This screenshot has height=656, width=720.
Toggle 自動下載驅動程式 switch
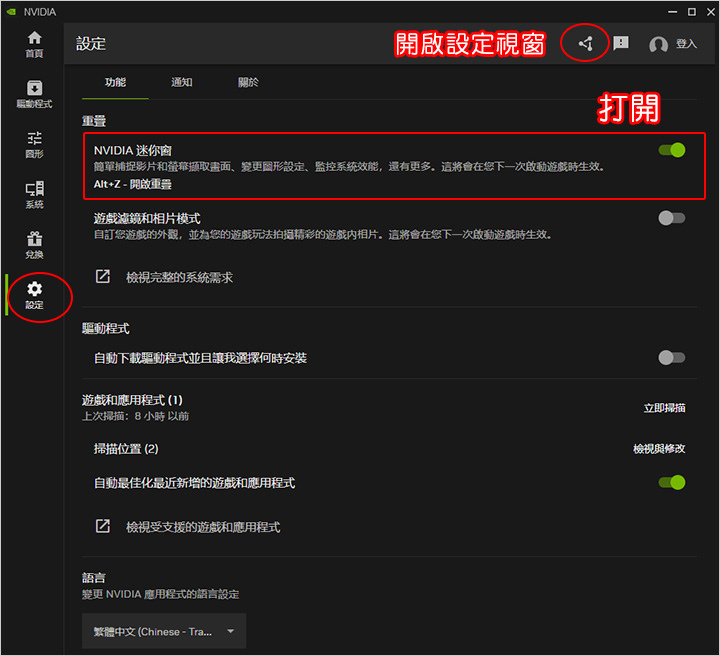point(672,358)
